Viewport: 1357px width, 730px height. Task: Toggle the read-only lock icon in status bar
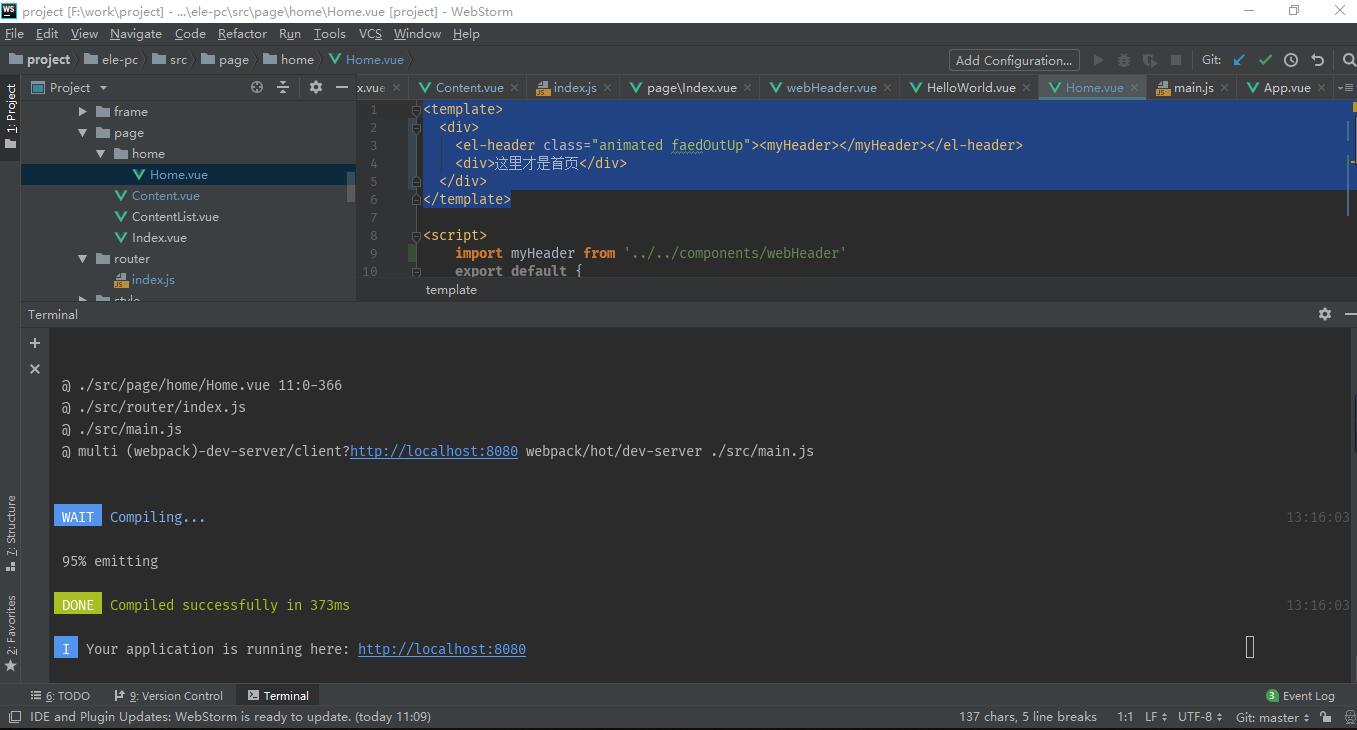pos(1325,717)
